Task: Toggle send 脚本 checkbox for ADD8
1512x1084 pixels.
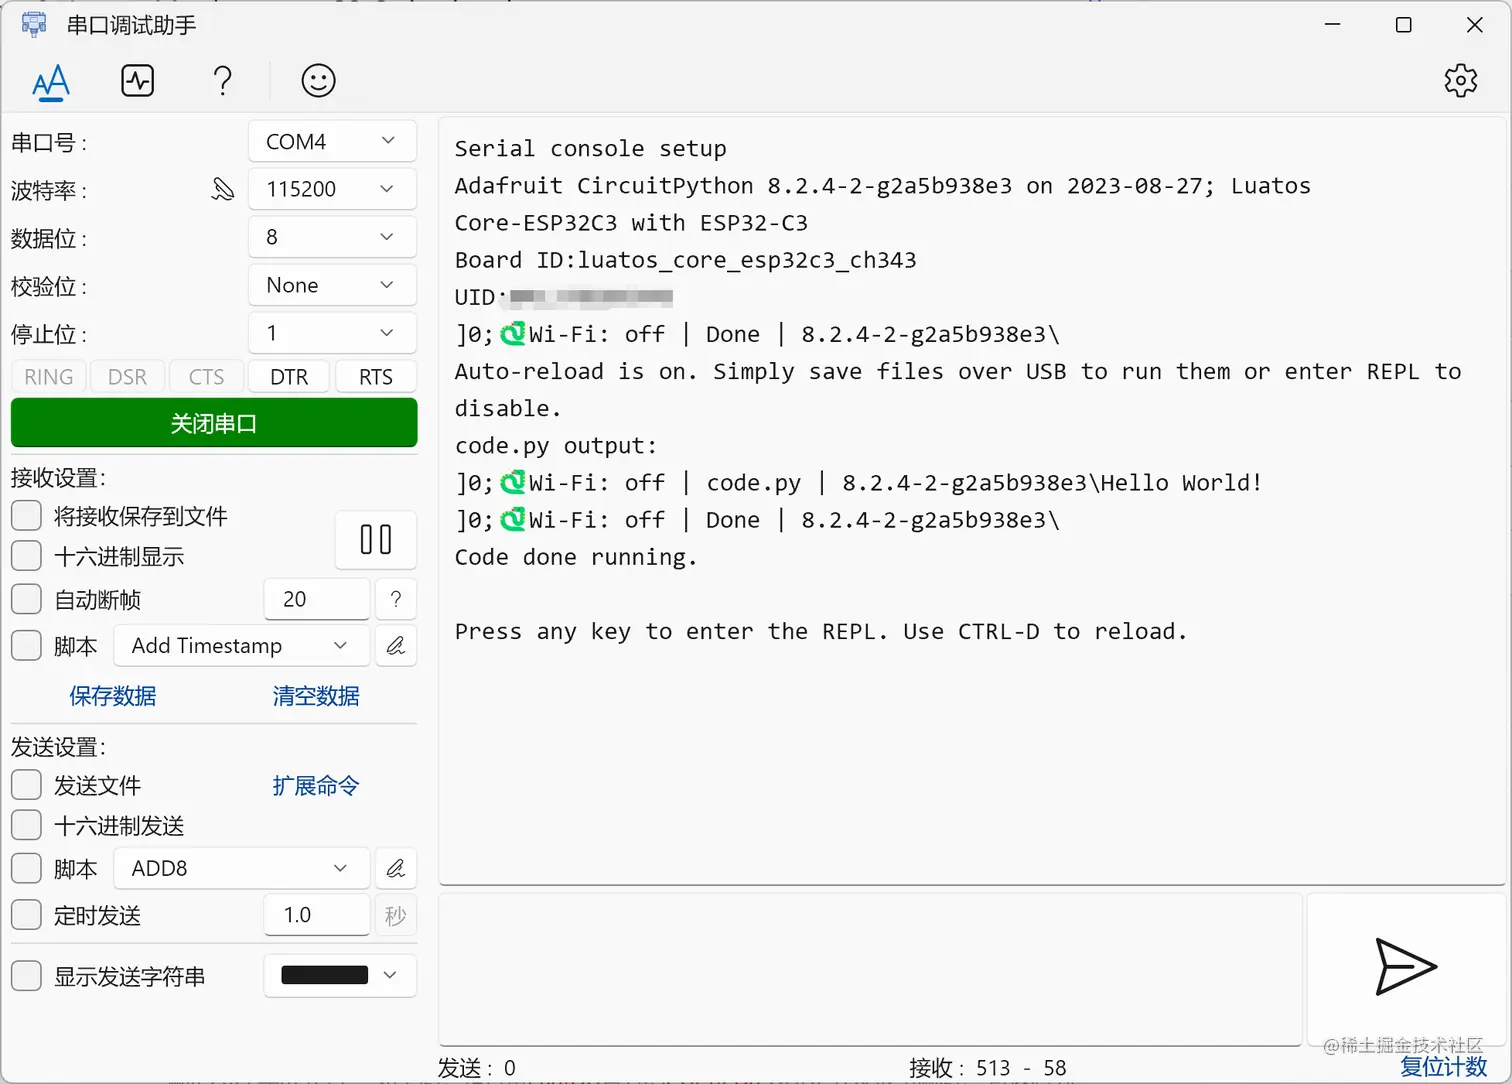Action: coord(27,868)
